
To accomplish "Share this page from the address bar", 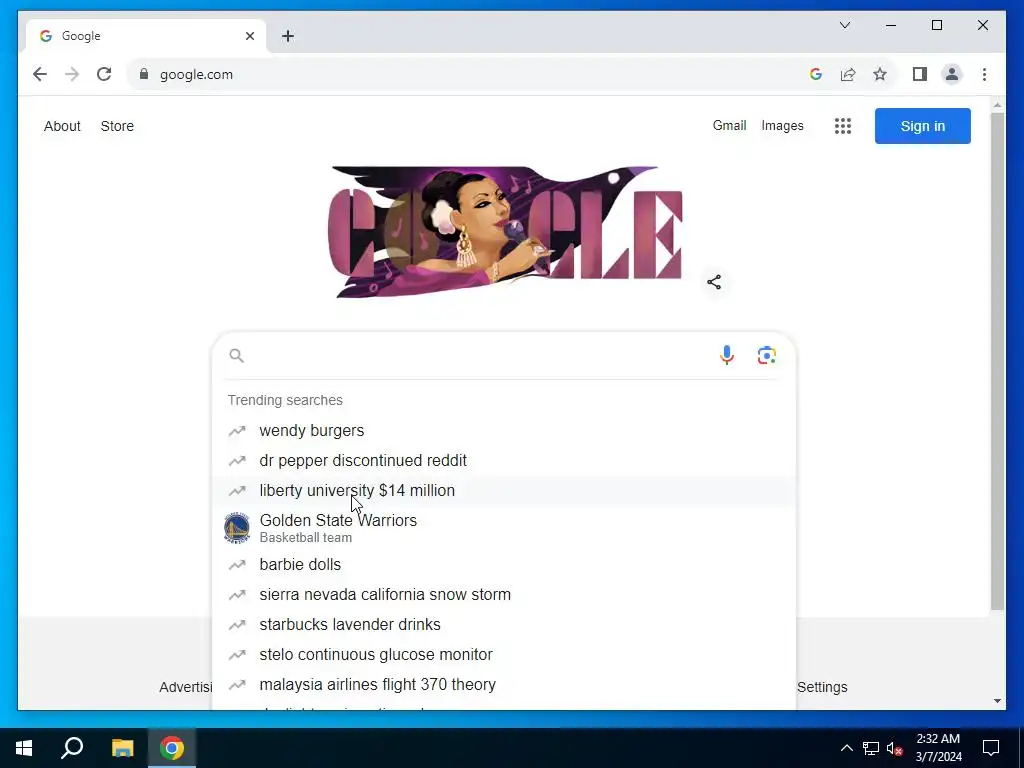I will 848,74.
